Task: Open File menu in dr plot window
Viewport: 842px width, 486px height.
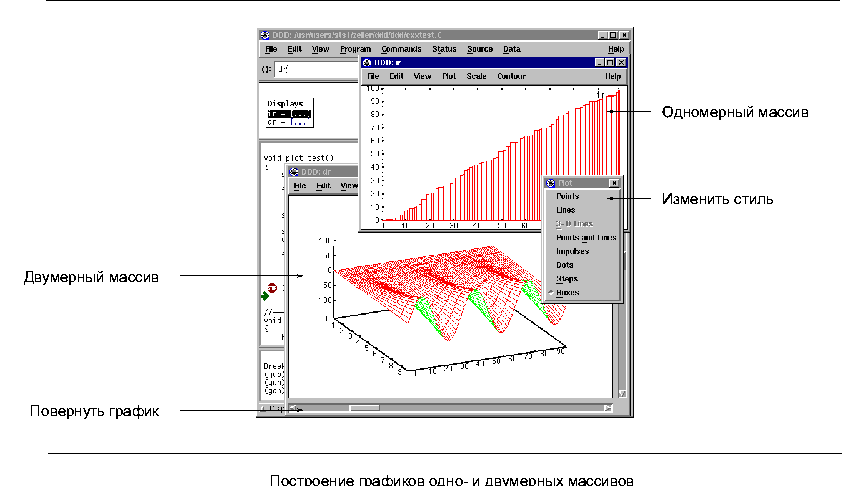Action: pyautogui.click(x=300, y=186)
